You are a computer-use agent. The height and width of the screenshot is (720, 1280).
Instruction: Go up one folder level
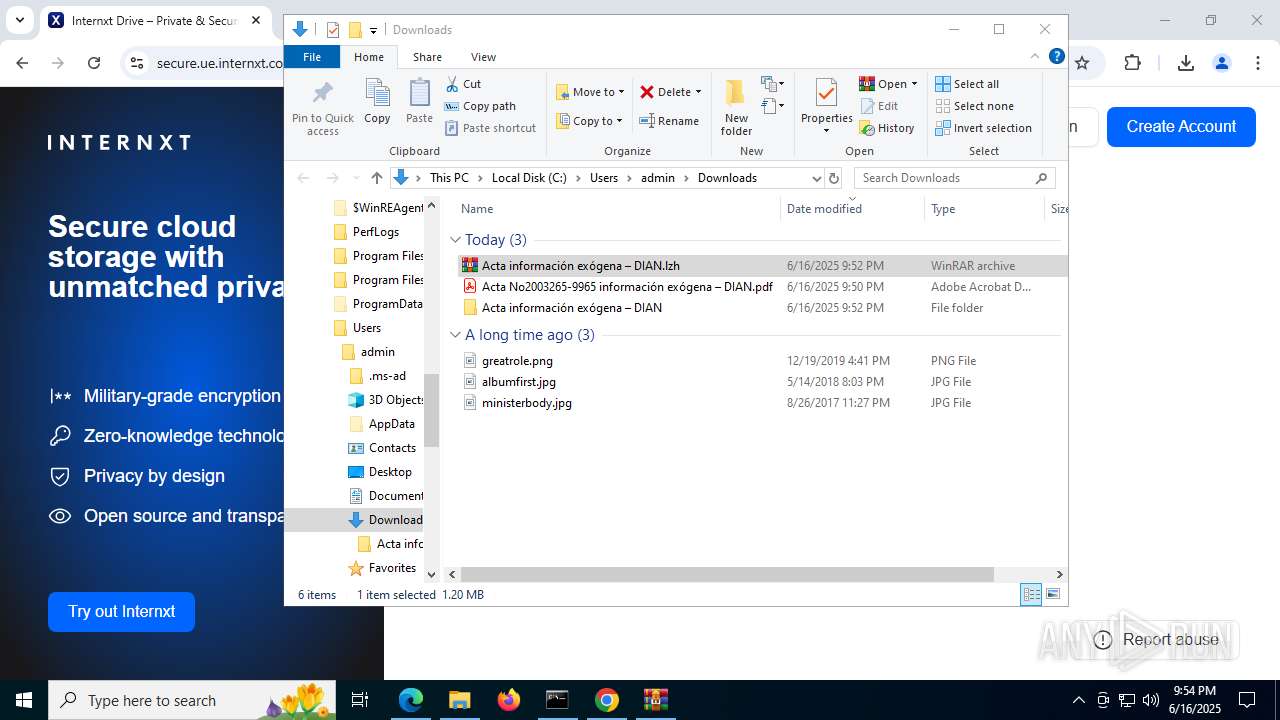(376, 178)
